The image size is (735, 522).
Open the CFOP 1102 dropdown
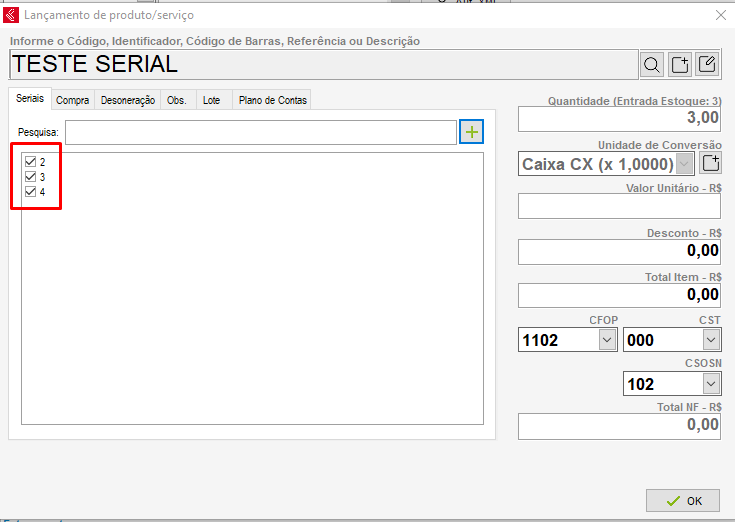click(x=607, y=340)
